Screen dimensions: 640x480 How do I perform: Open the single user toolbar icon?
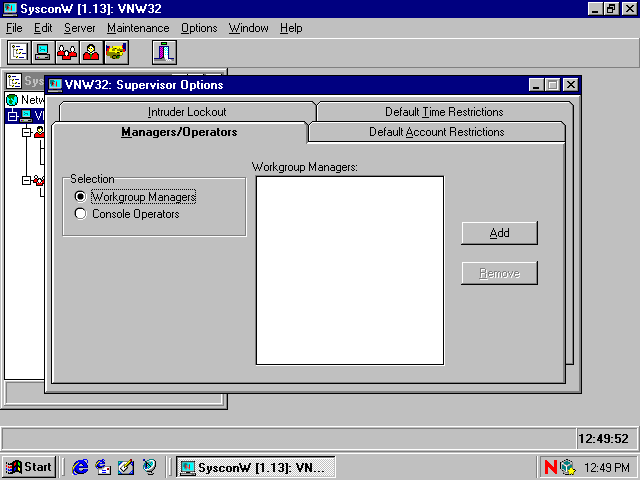pos(91,52)
